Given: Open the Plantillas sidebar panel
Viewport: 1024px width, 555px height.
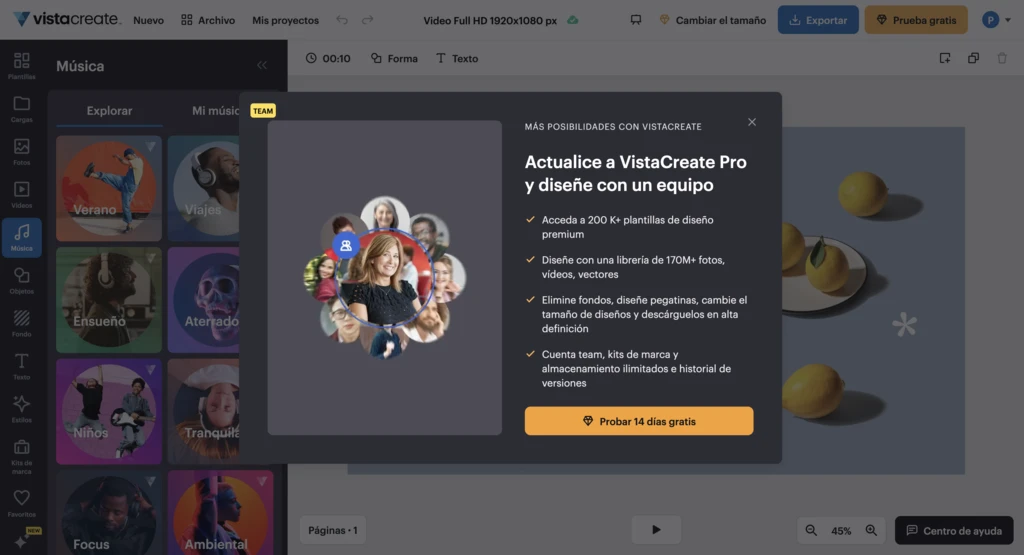Looking at the screenshot, I should (22, 65).
